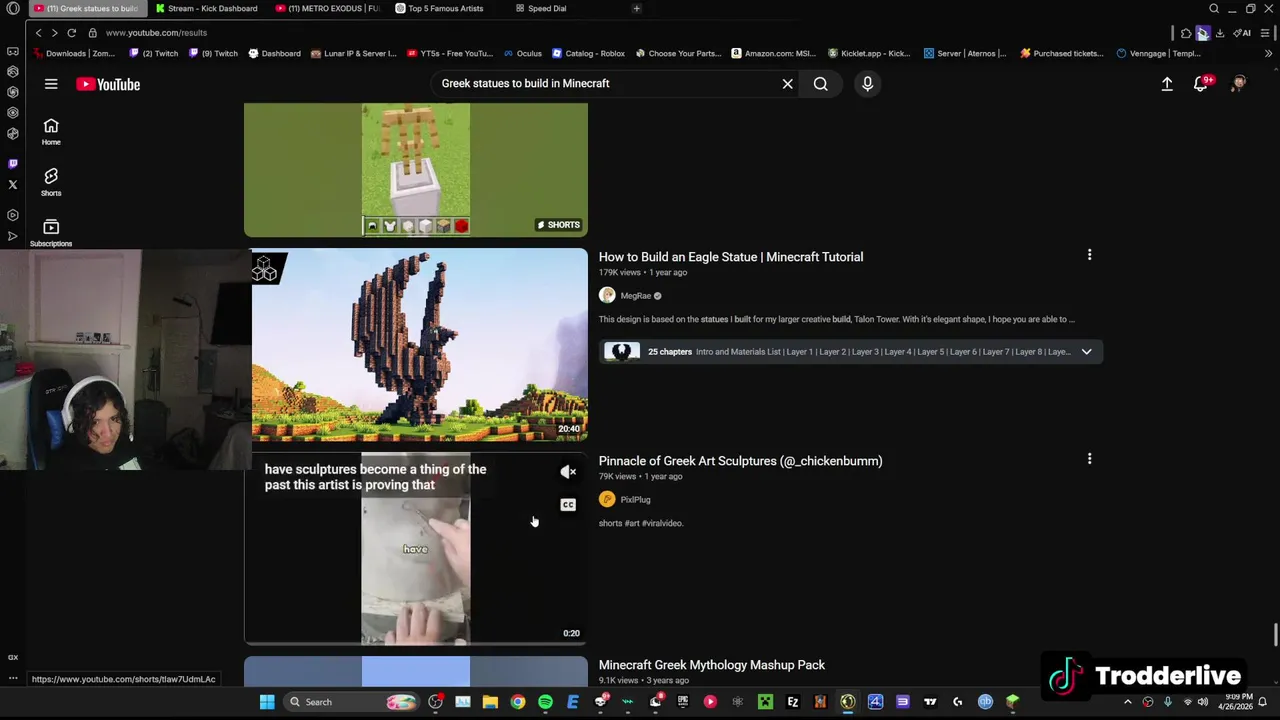The width and height of the screenshot is (1280, 720).
Task: Open the Purchased tickets bookmark
Action: (1062, 54)
